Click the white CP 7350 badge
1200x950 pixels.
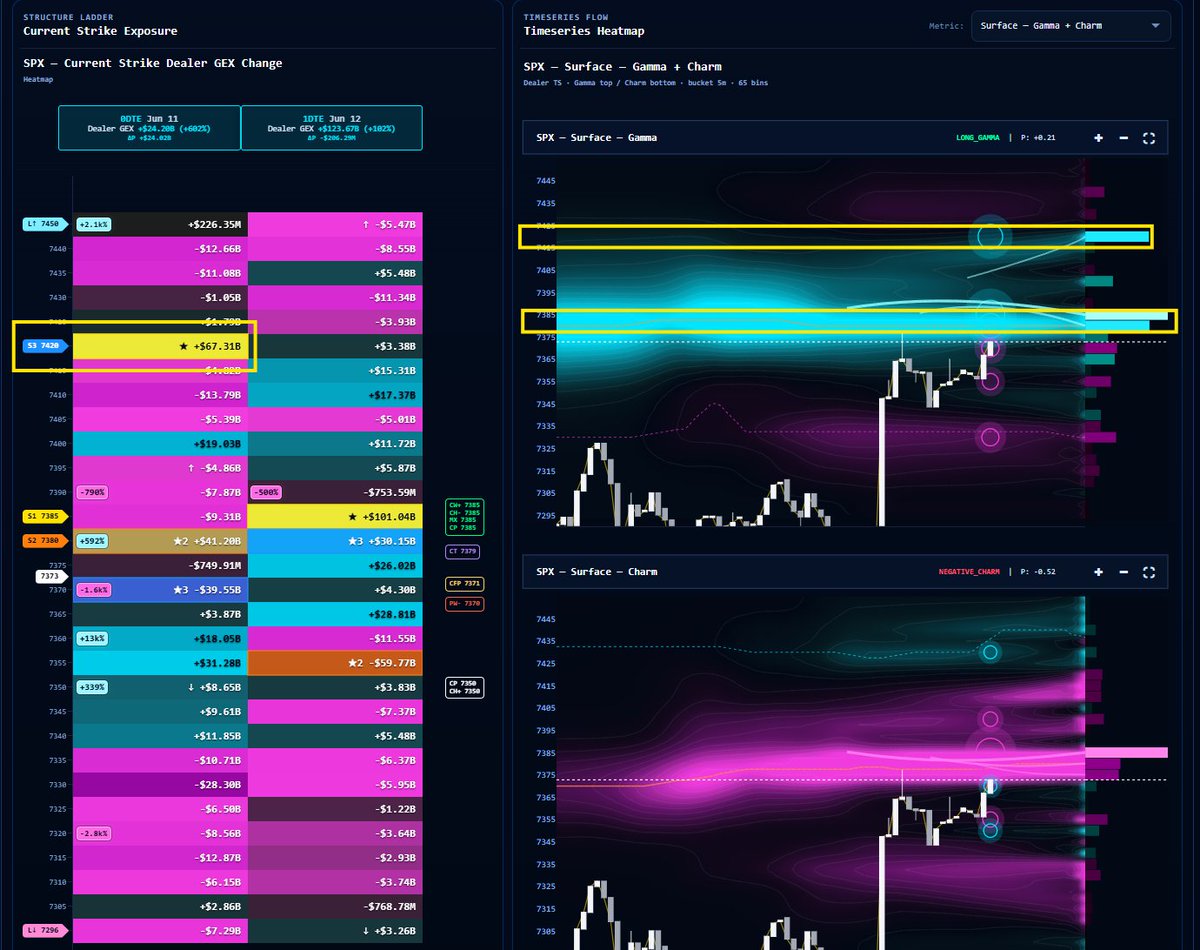point(465,688)
